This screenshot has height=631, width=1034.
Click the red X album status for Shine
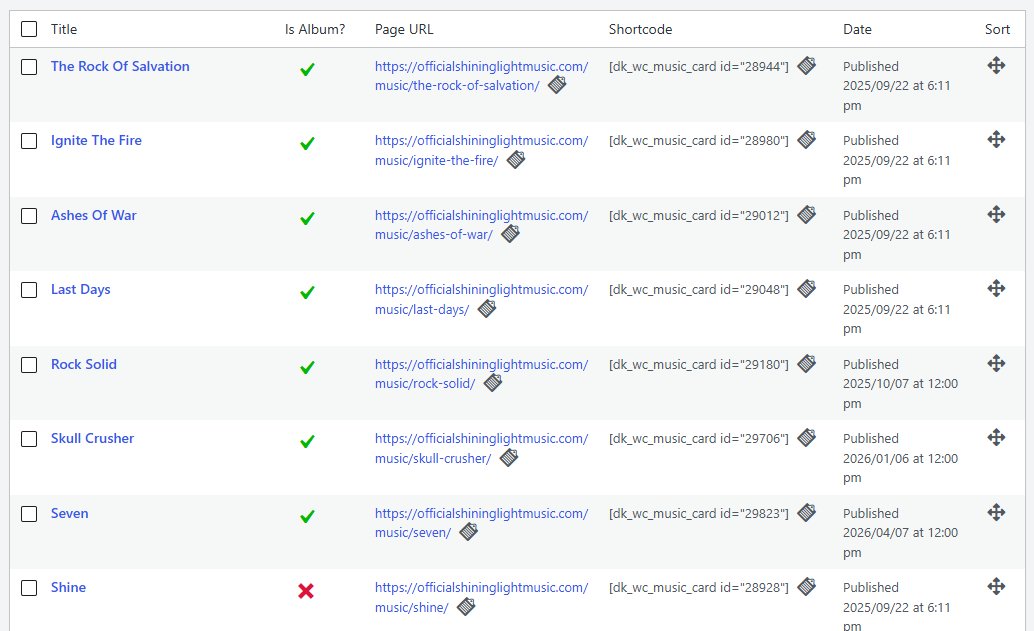[x=306, y=591]
